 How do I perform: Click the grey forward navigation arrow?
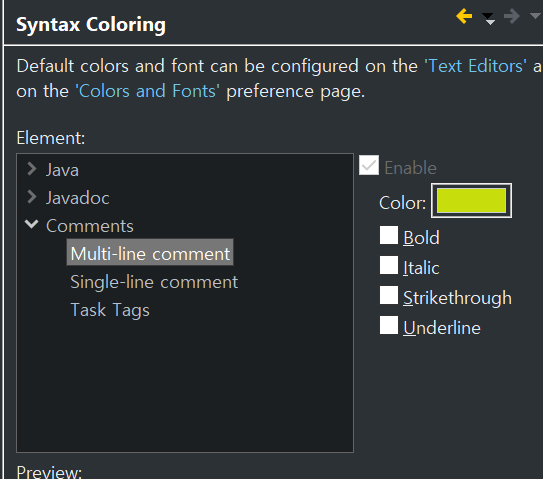512,16
